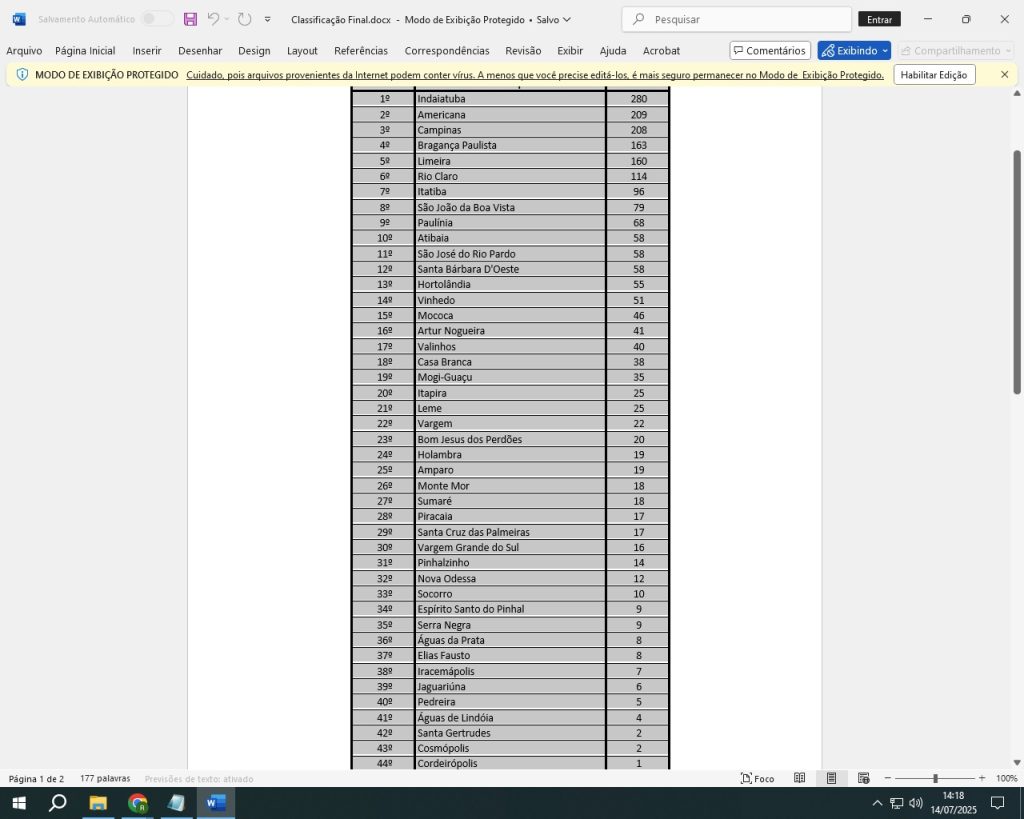Open File Explorer from the taskbar
Viewport: 1024px width, 819px height.
[x=98, y=803]
